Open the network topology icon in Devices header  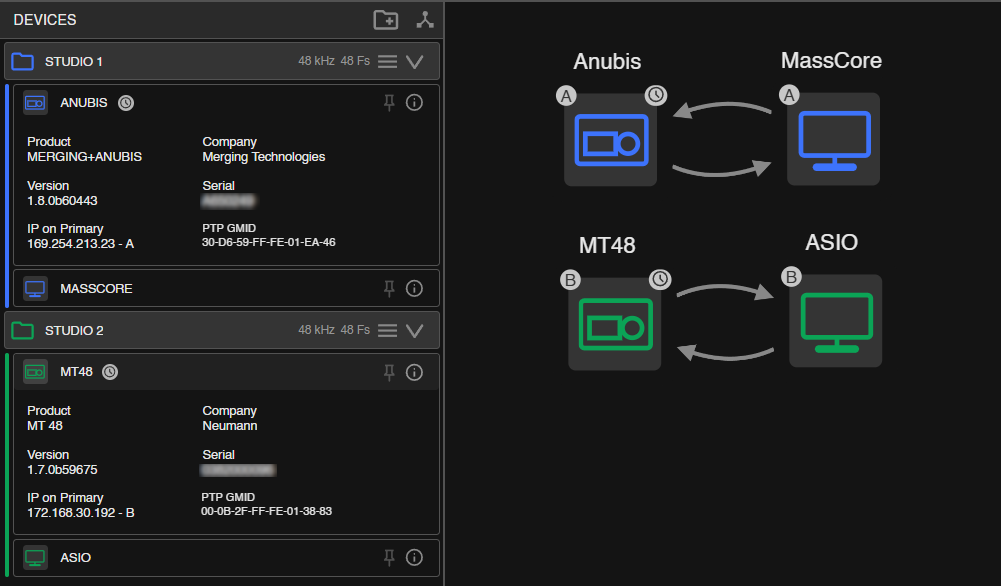coord(425,20)
